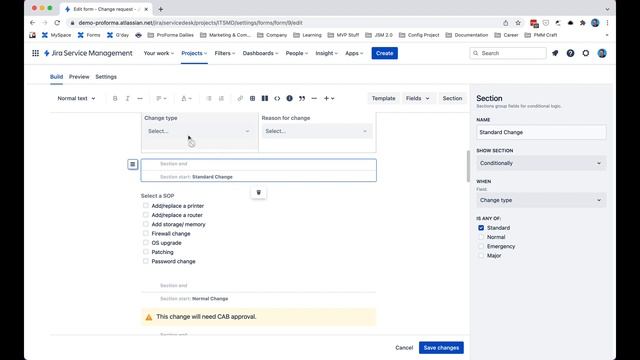The height and width of the screenshot is (360, 640).
Task: Open the Jira help menu
Action: tap(570, 53)
